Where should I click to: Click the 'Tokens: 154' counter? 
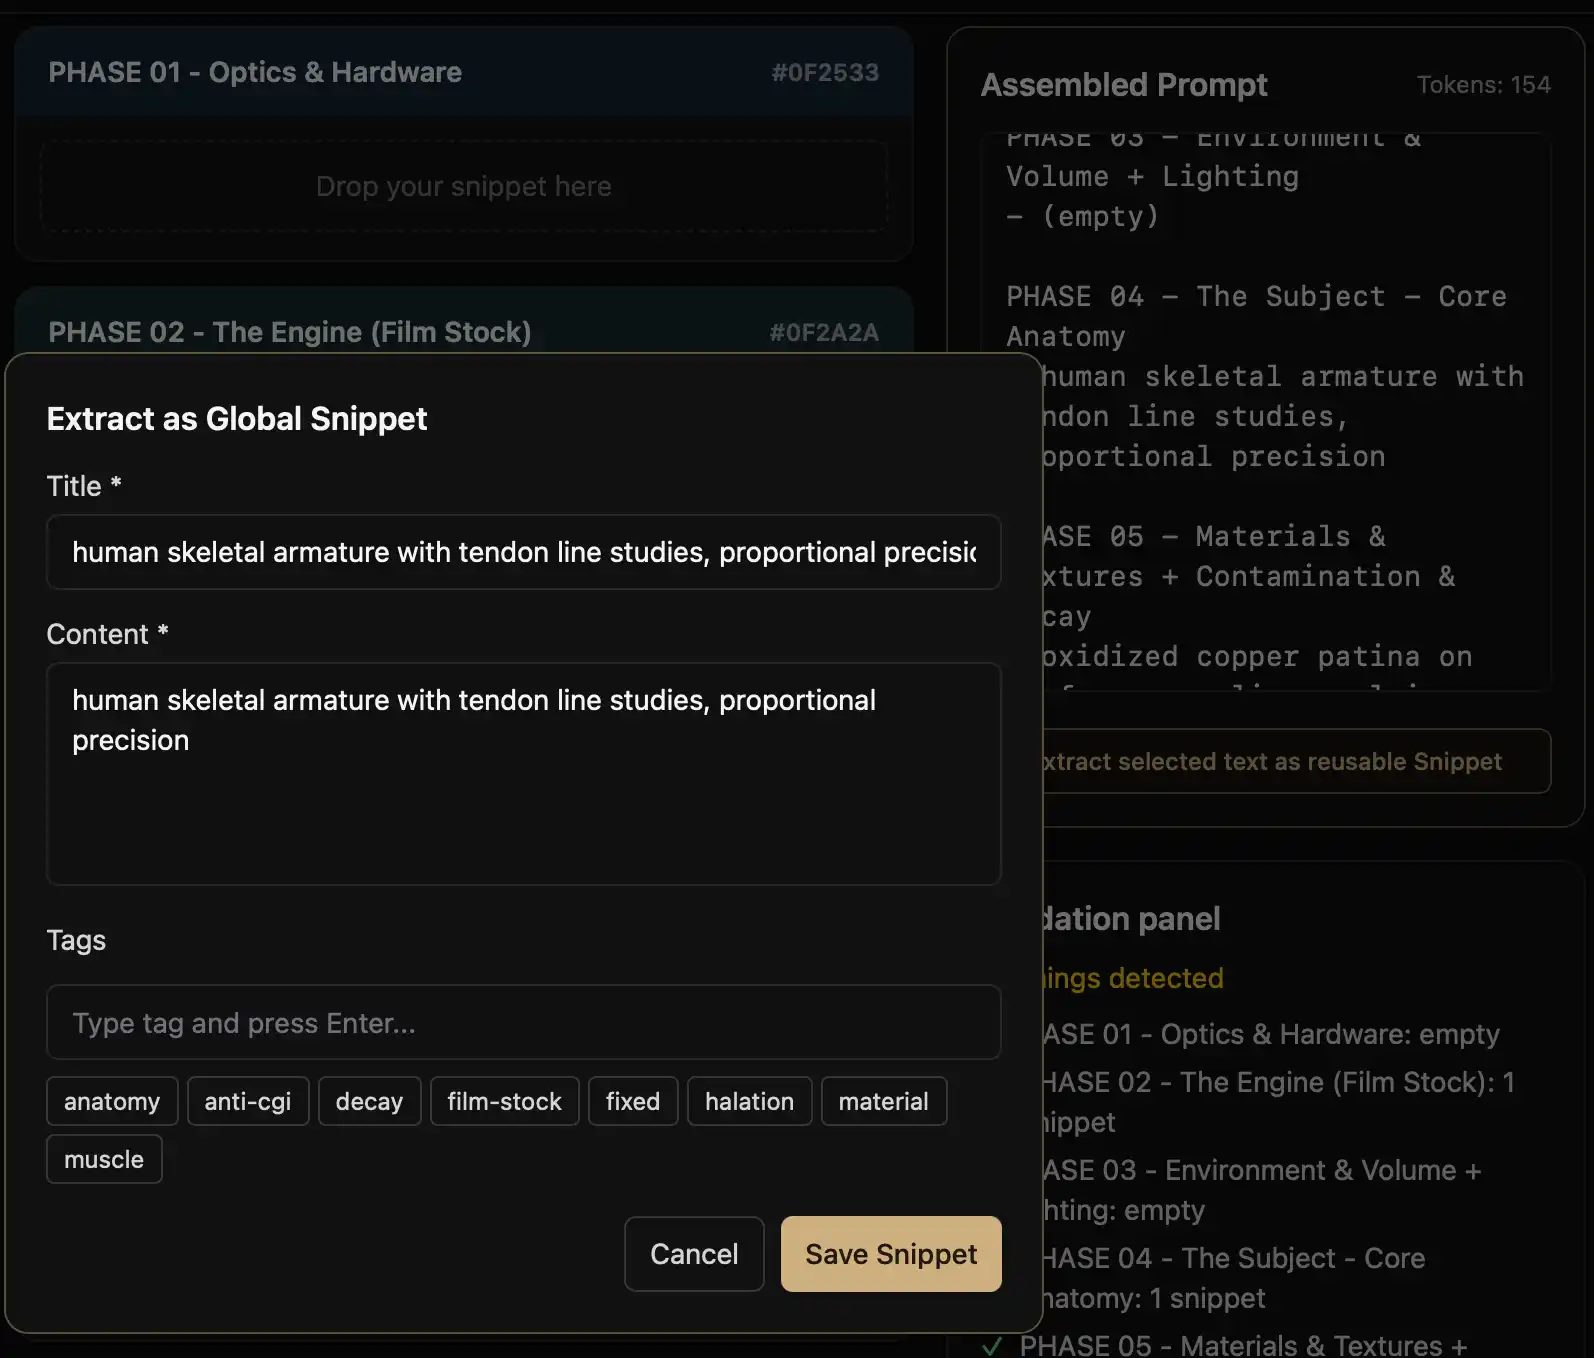point(1483,85)
